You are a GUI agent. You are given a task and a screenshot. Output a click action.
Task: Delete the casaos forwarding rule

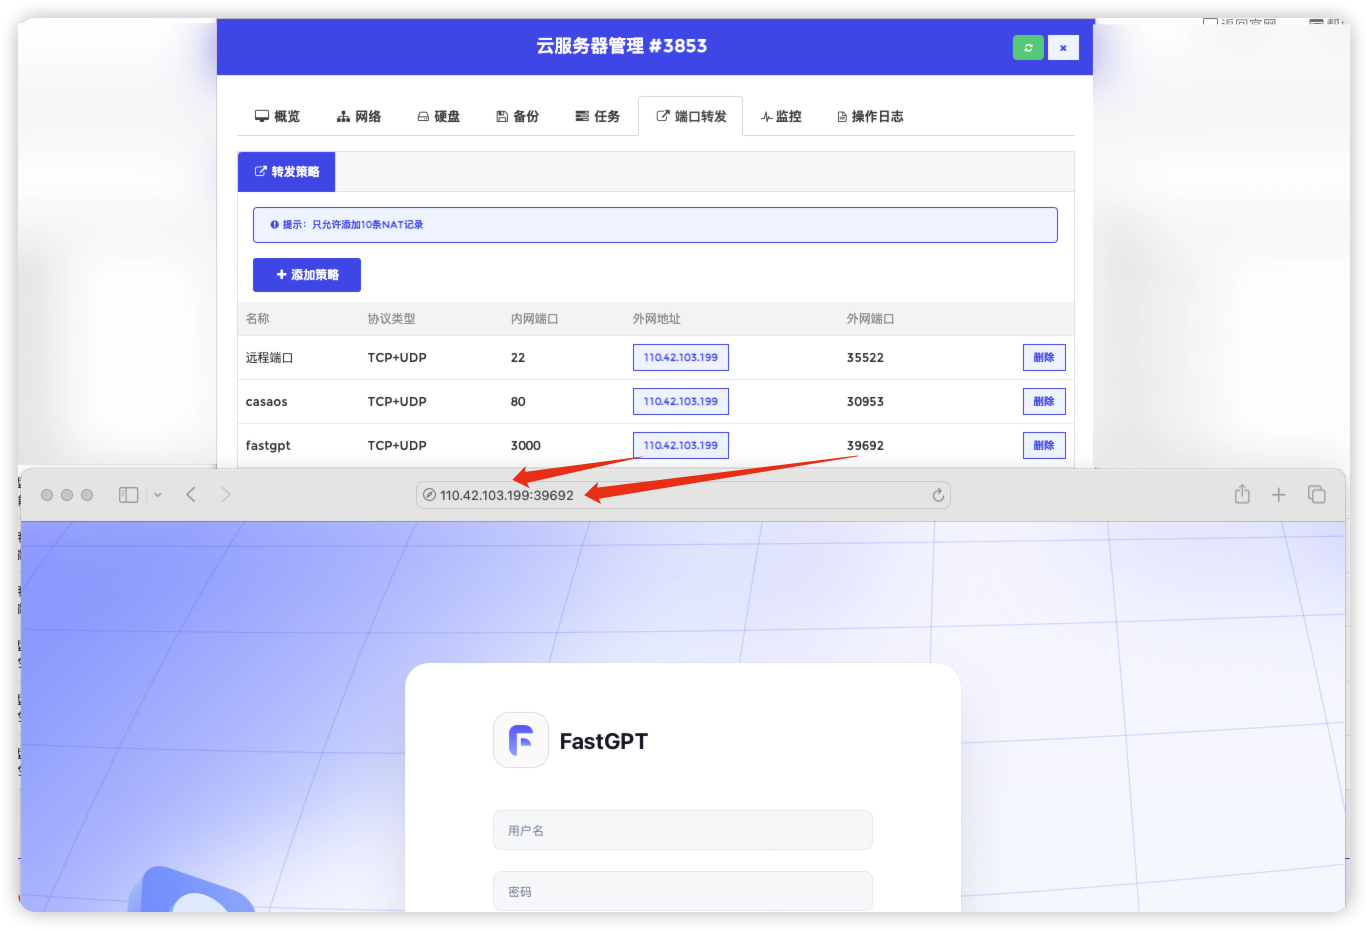point(1044,401)
